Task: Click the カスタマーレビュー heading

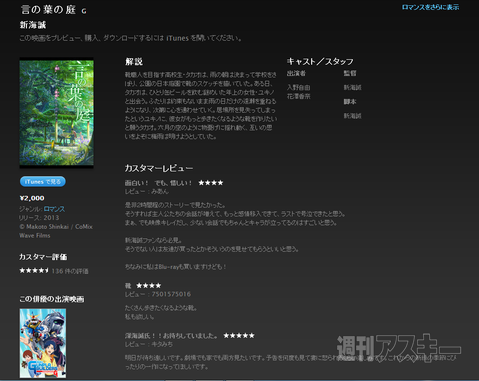Action: (x=159, y=168)
